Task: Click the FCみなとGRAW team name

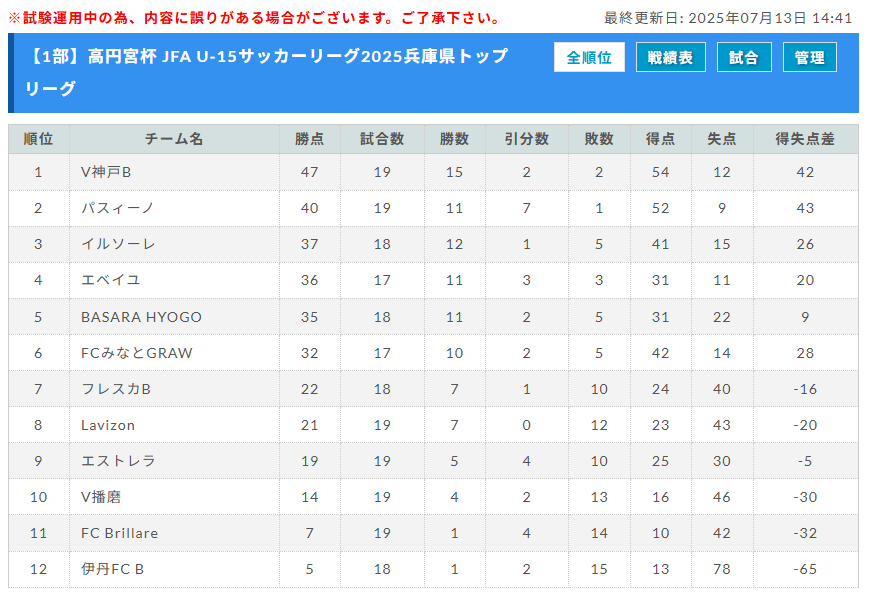Action: (x=137, y=353)
